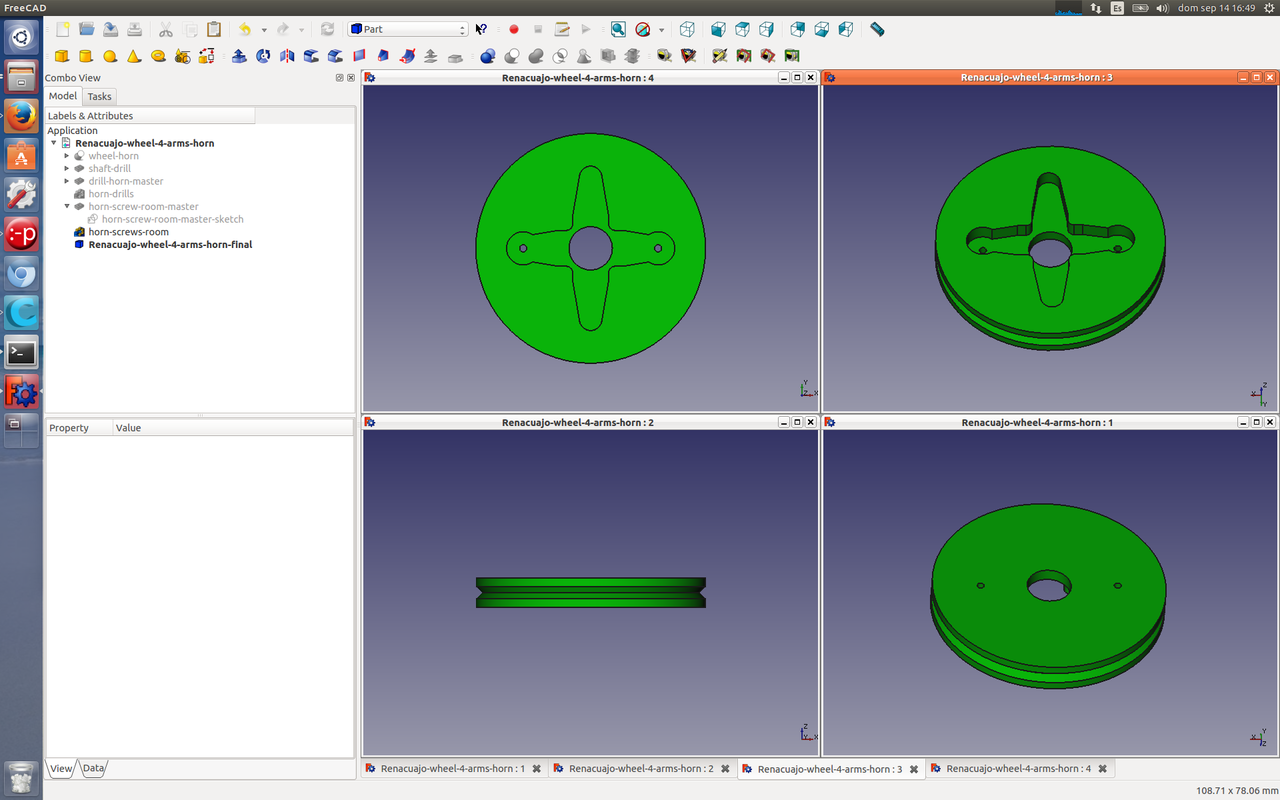The height and width of the screenshot is (800, 1280).
Task: Click the Fit All zoom icon
Action: [x=618, y=30]
